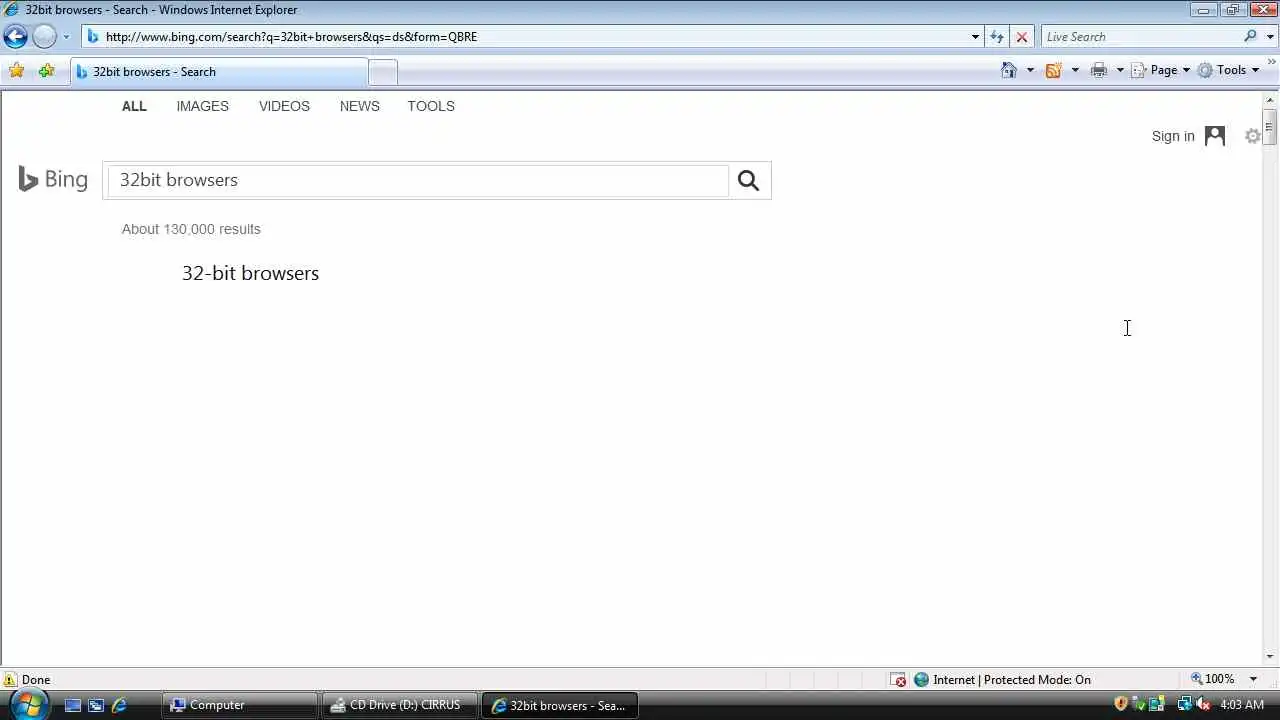Viewport: 1280px width, 720px height.
Task: Open the Tools menu
Action: click(1228, 70)
